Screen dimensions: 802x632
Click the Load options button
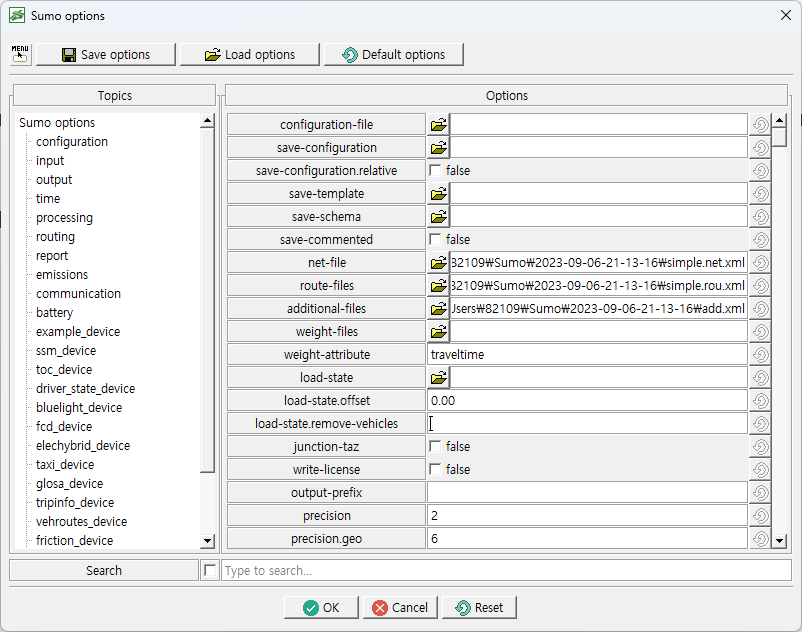pos(250,54)
